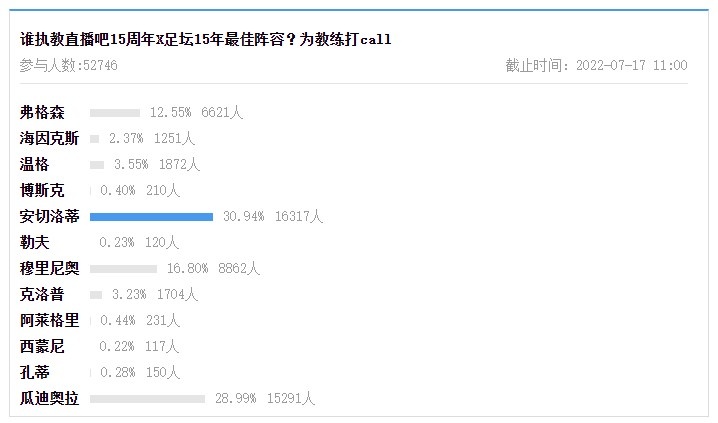Choose the 博斯克 poll option
Screen dimensions: 718x423
click(42, 190)
